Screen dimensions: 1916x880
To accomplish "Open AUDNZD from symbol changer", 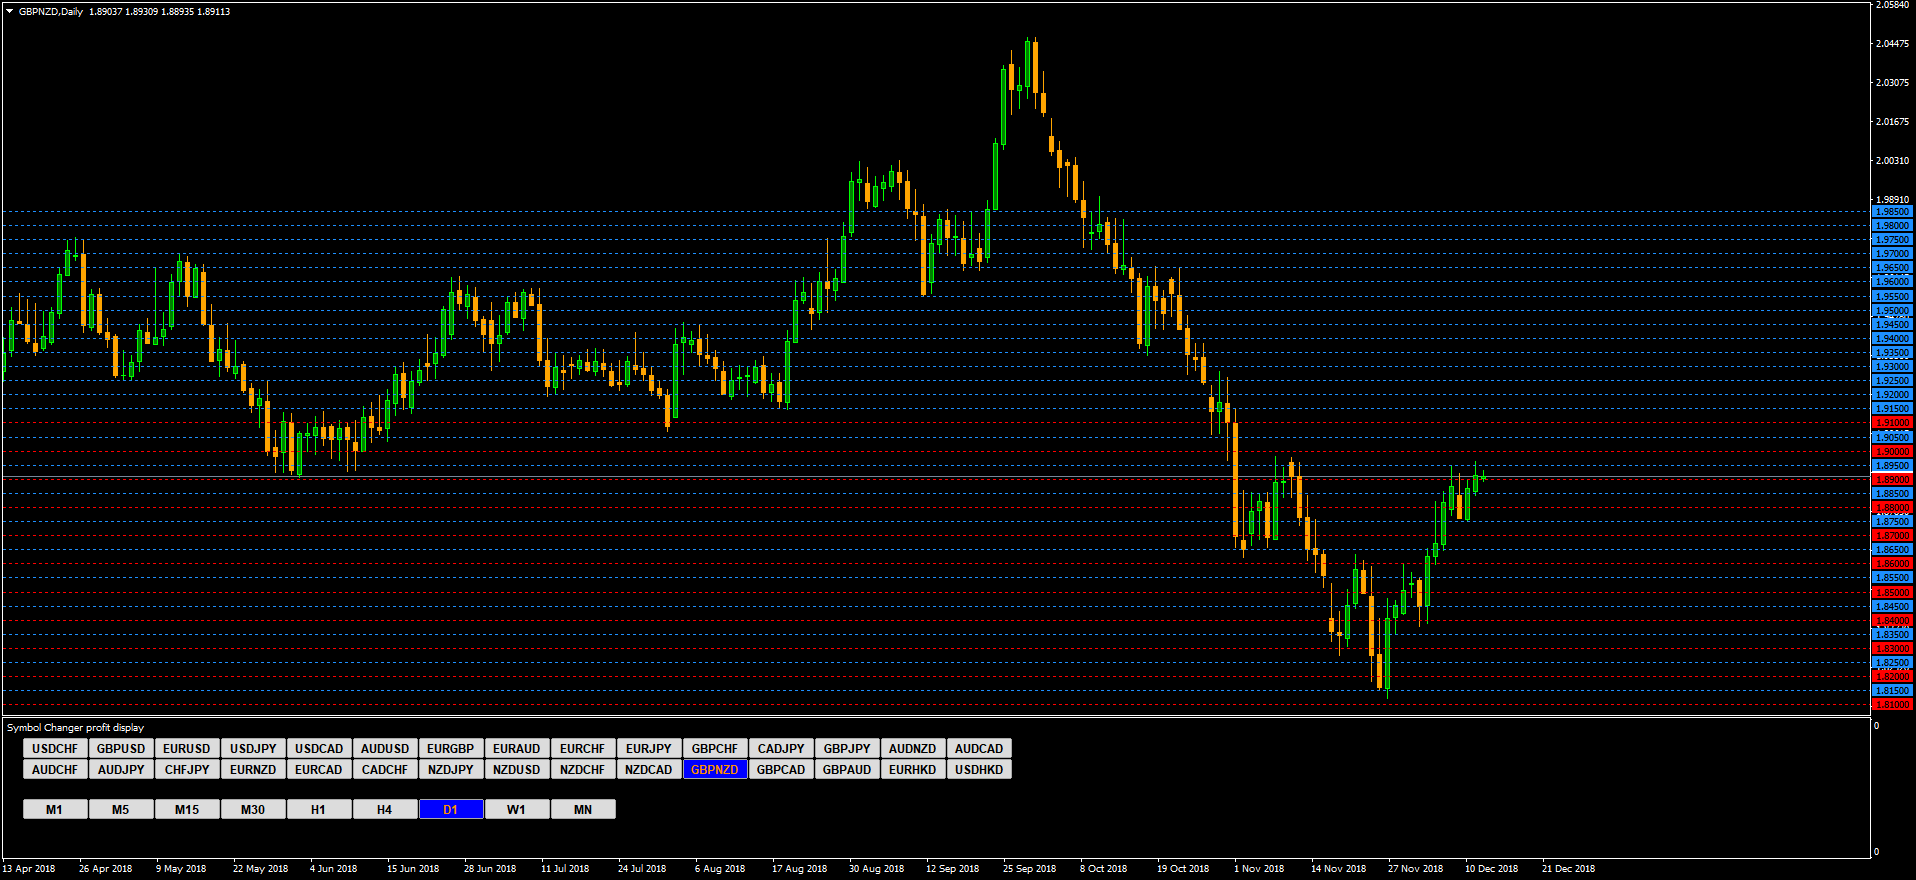I will click(x=913, y=749).
